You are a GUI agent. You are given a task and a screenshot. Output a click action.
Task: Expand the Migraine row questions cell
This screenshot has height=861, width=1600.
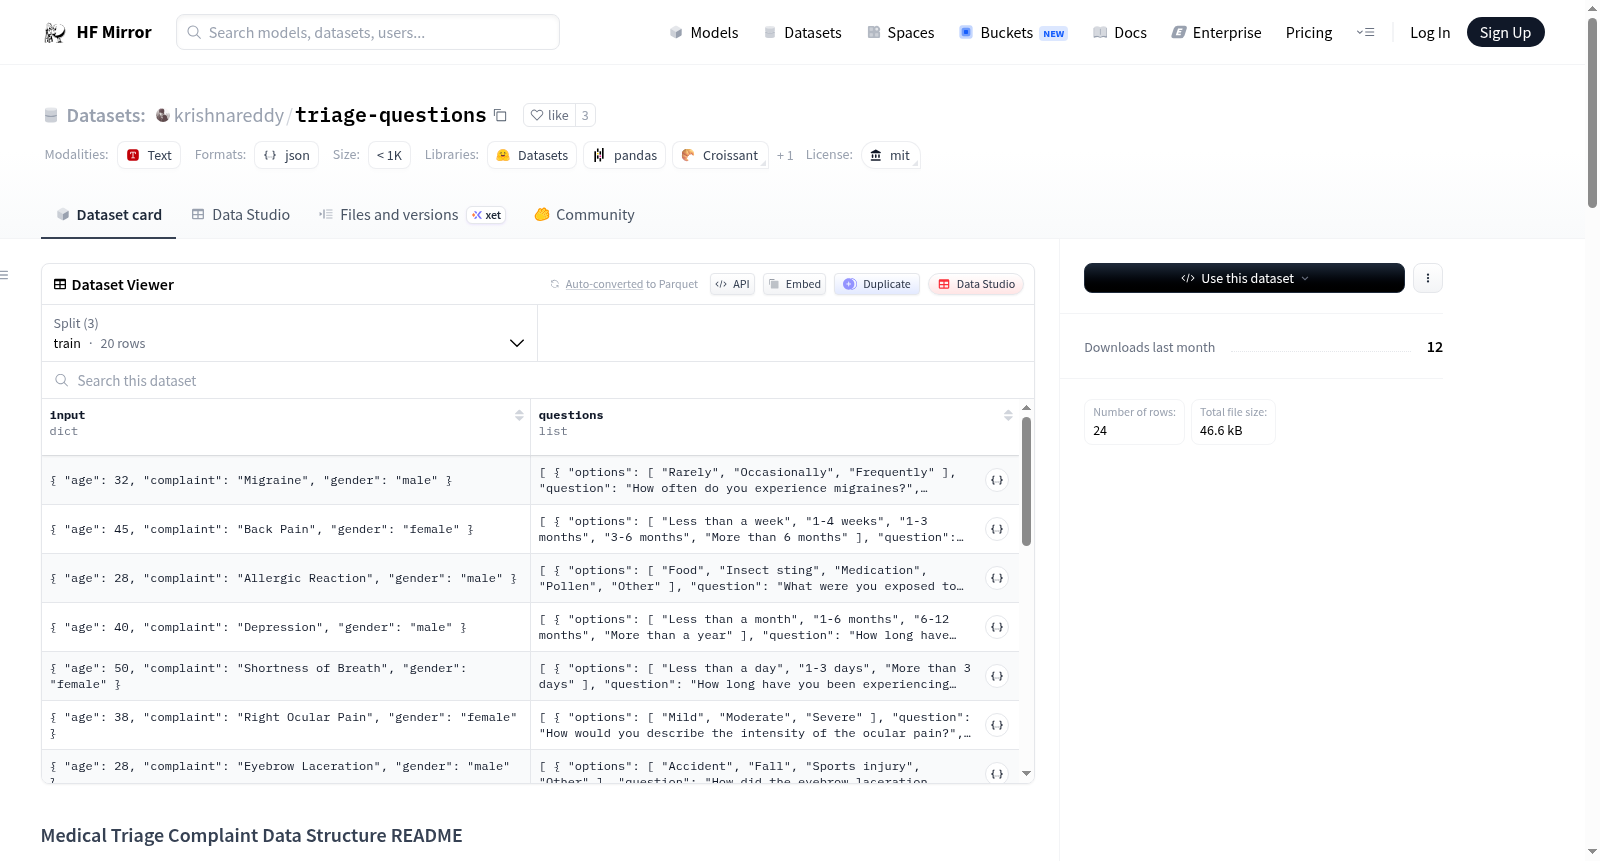(997, 480)
